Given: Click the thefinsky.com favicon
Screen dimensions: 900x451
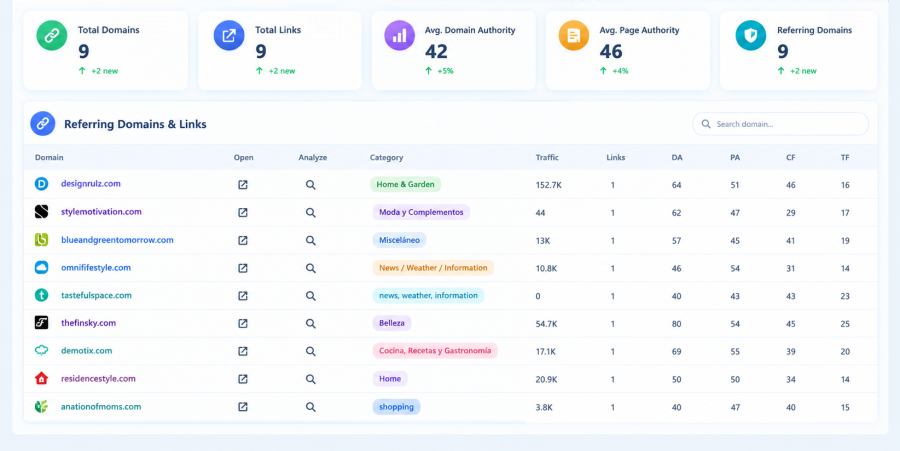Looking at the screenshot, I should [x=41, y=323].
